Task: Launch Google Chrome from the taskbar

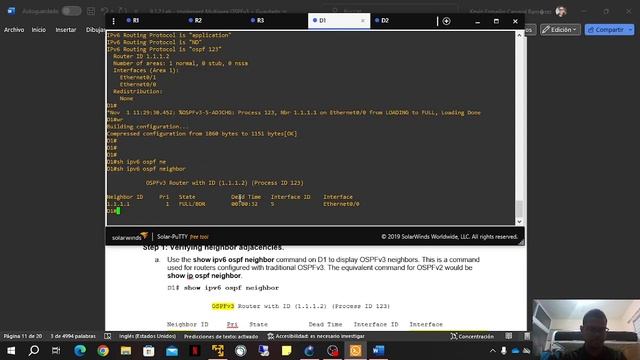Action: [103, 351]
